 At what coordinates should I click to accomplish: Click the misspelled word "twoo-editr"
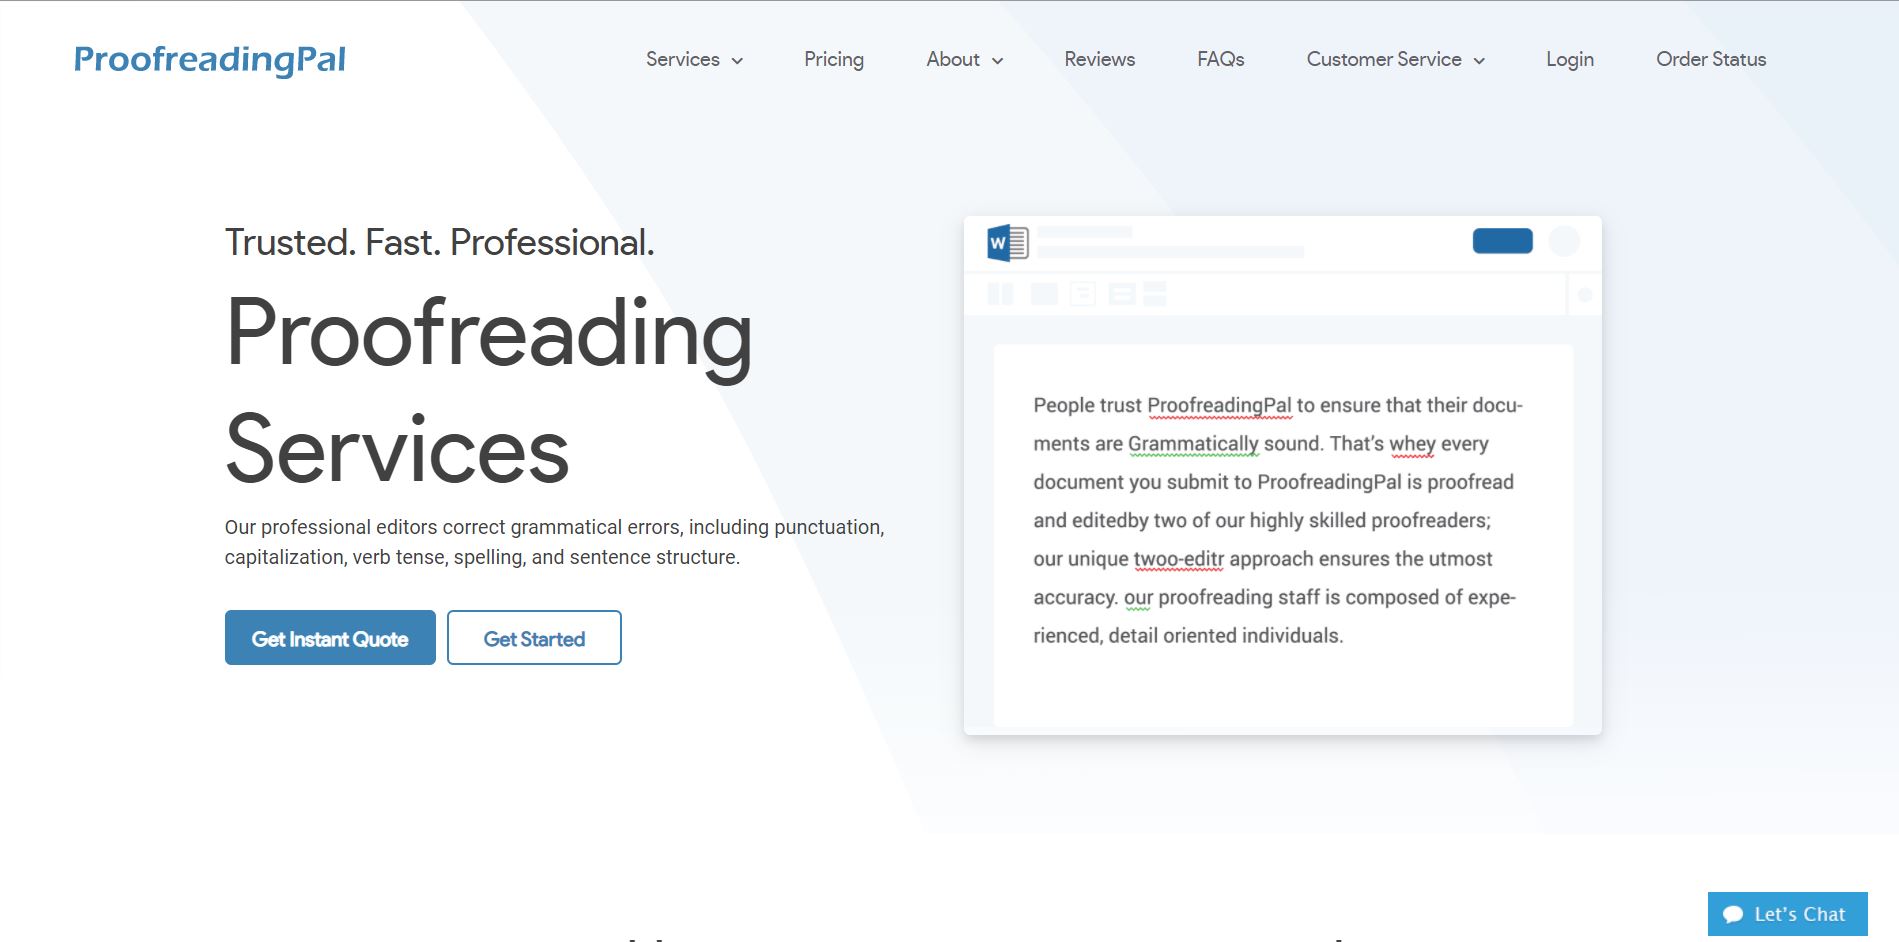[1178, 559]
